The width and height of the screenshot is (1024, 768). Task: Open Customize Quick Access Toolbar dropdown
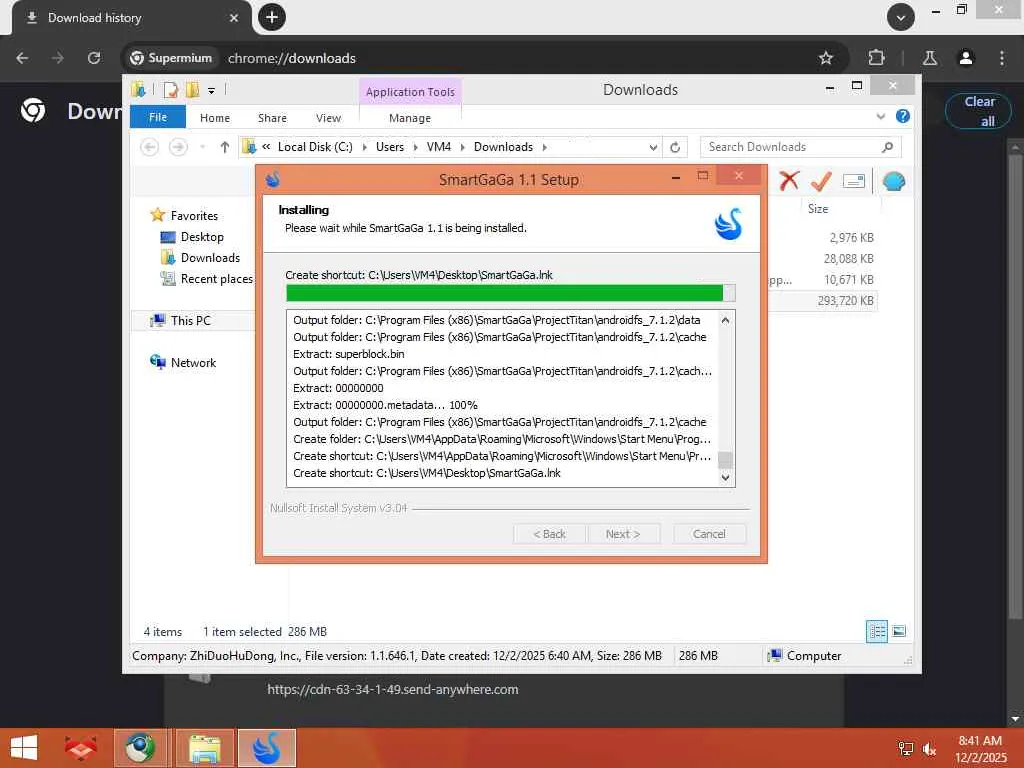212,91
